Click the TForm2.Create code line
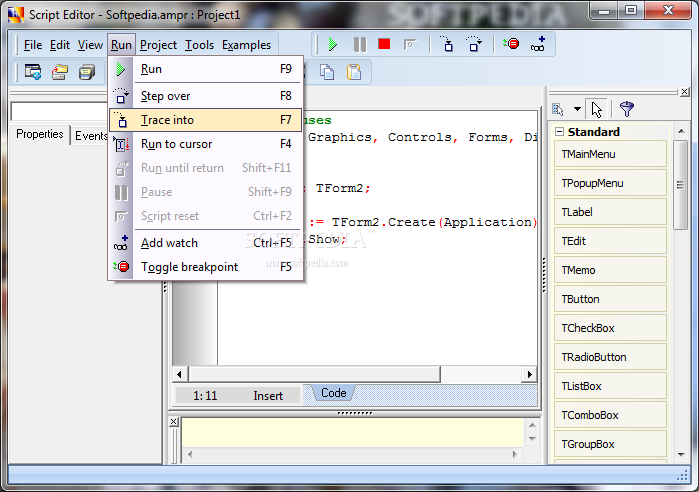 point(421,222)
